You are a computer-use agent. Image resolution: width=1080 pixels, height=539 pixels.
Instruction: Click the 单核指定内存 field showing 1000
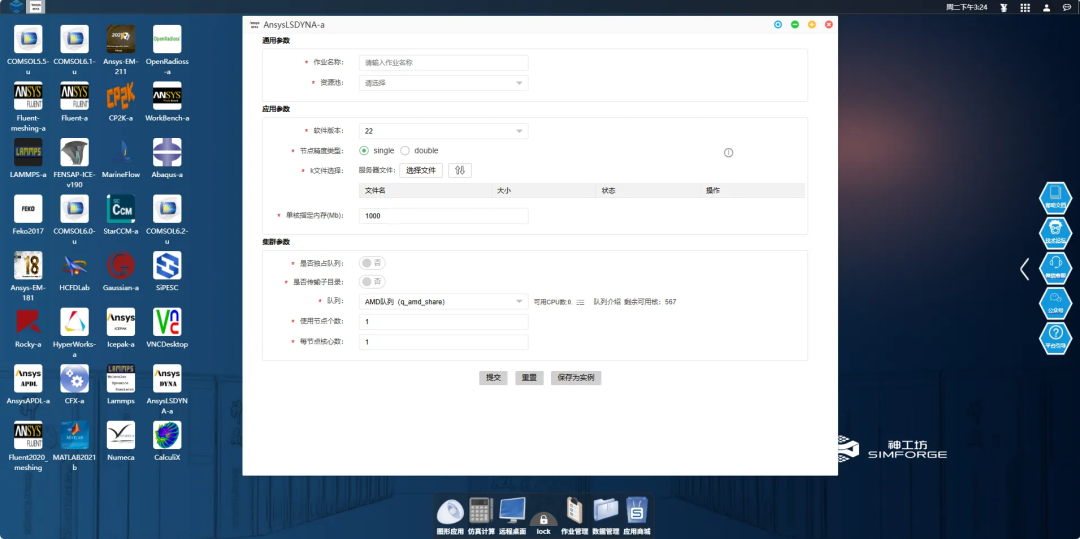coord(444,216)
